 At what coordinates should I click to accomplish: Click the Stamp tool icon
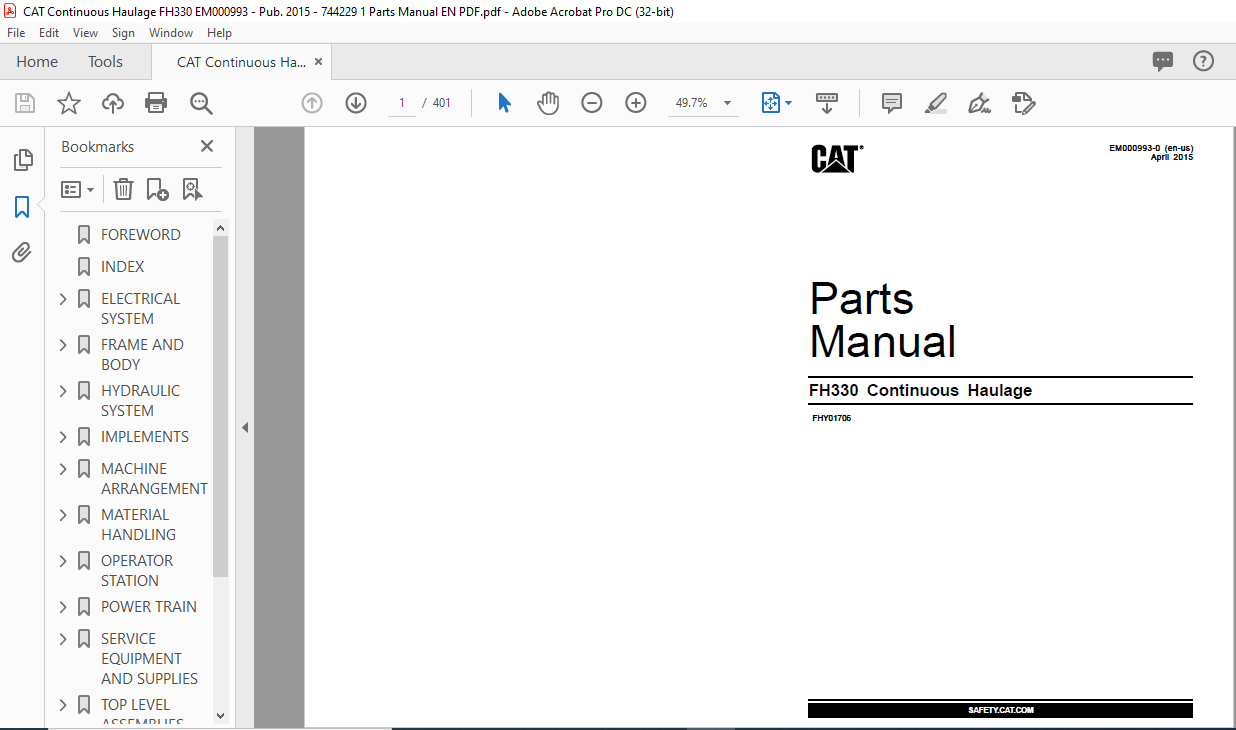tap(1024, 103)
